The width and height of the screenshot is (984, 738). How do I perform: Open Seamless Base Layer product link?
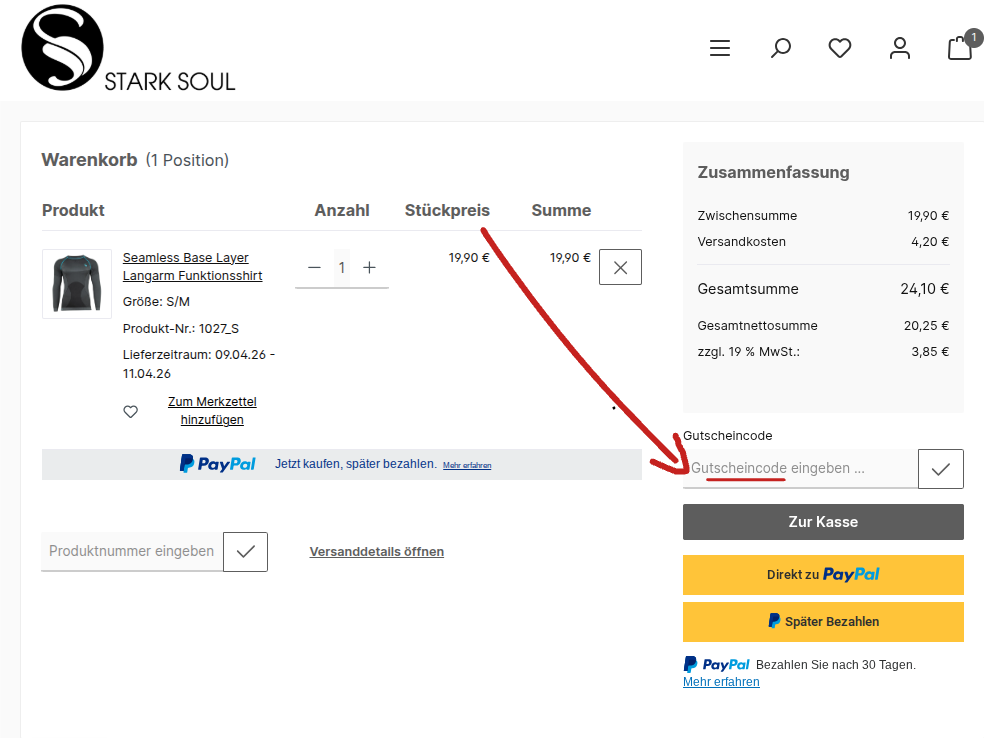pyautogui.click(x=192, y=267)
